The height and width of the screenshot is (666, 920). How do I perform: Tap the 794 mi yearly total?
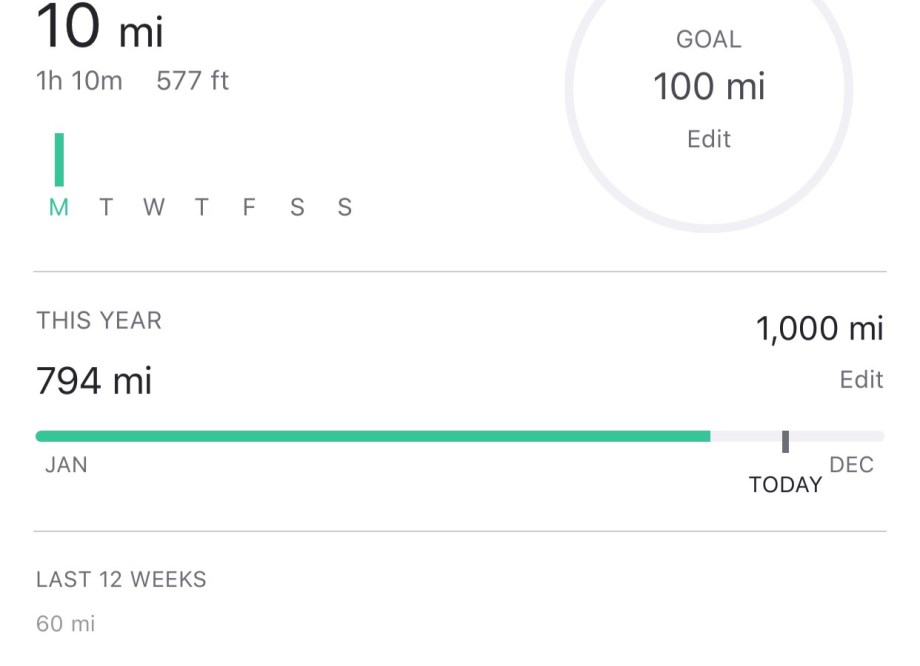[x=94, y=381]
